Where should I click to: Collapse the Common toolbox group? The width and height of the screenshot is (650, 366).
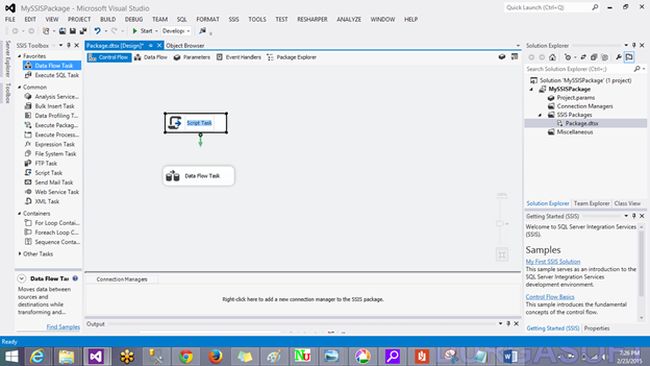(x=19, y=87)
